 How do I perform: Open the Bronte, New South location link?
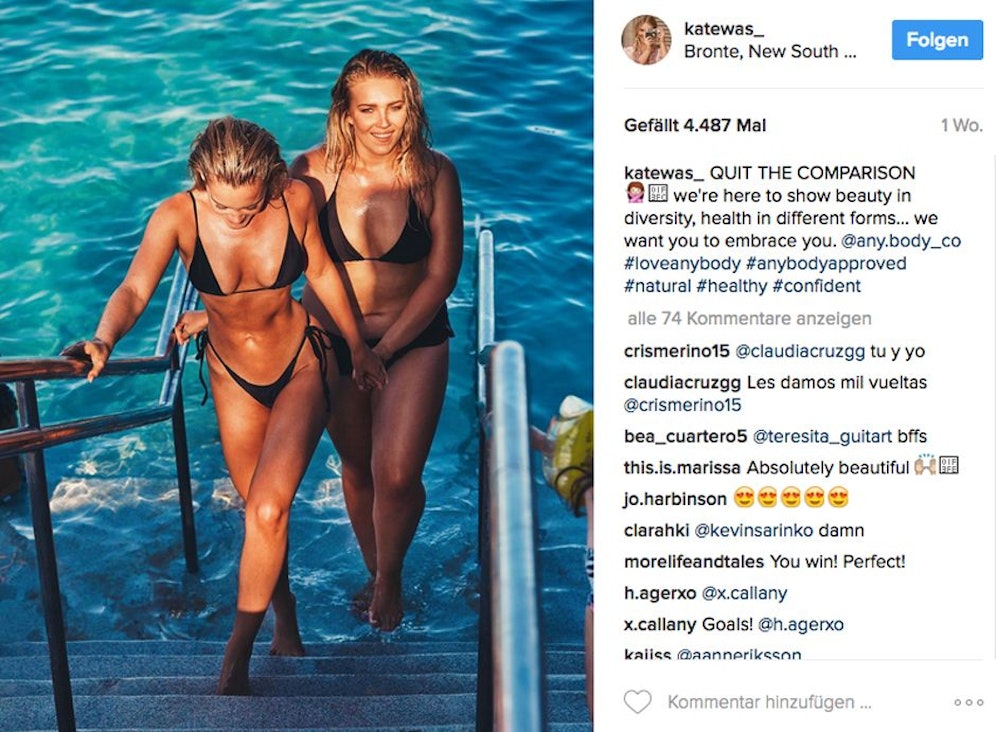770,51
